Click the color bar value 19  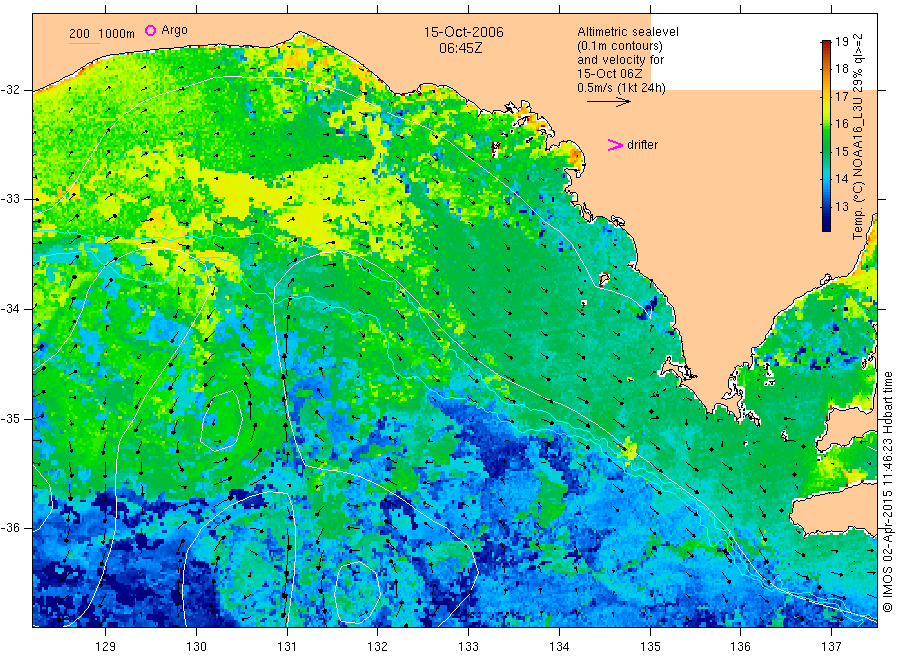[x=841, y=41]
